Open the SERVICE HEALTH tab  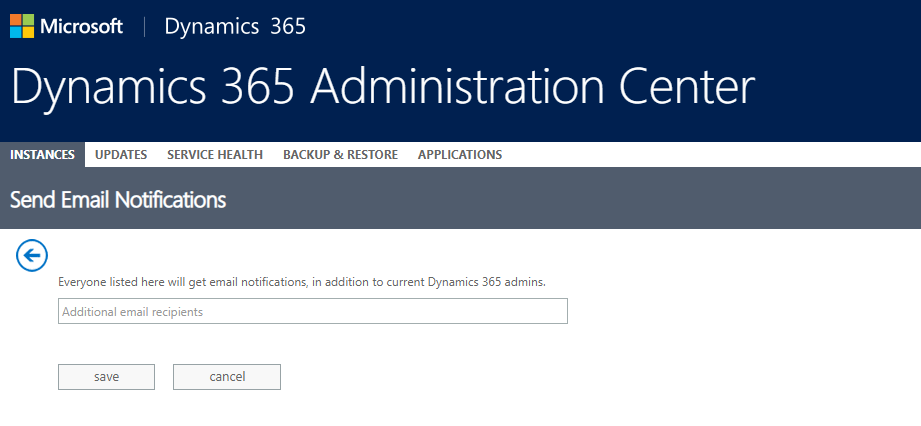[x=215, y=155]
